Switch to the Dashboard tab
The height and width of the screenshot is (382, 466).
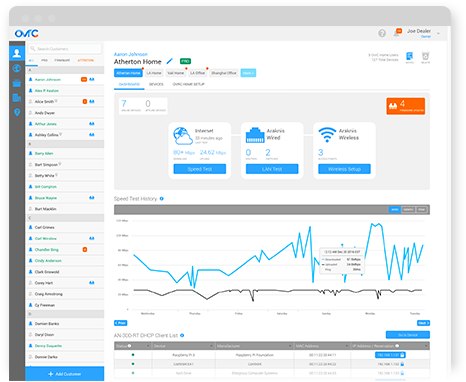click(x=129, y=84)
